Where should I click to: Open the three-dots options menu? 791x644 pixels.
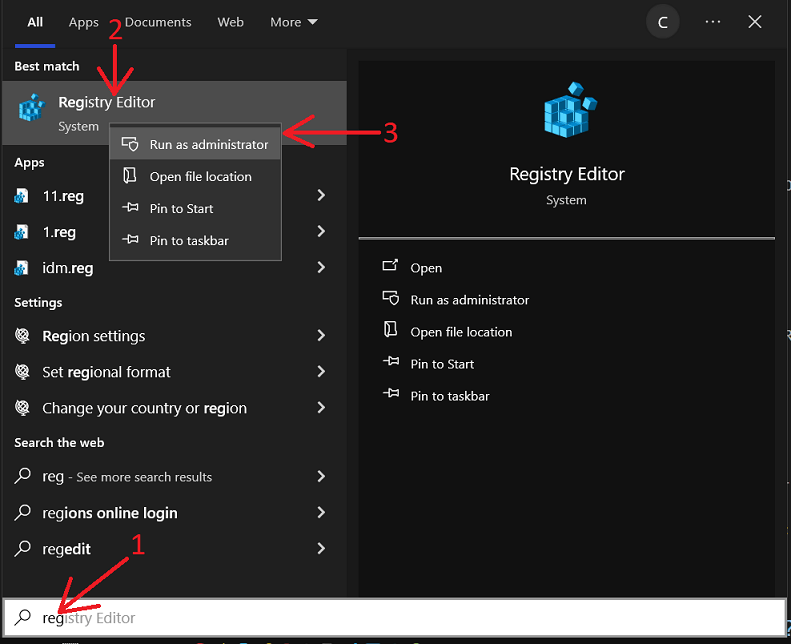click(712, 22)
